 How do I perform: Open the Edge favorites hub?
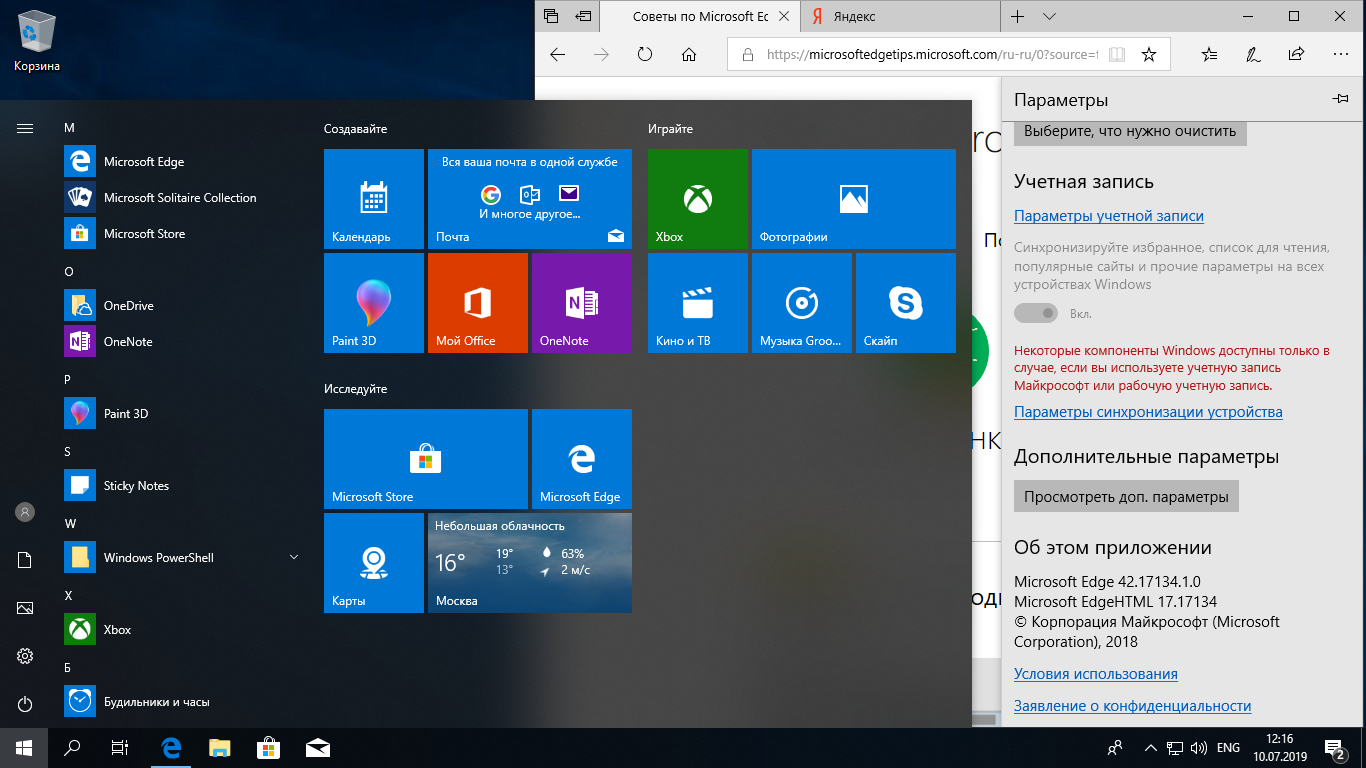(1209, 55)
